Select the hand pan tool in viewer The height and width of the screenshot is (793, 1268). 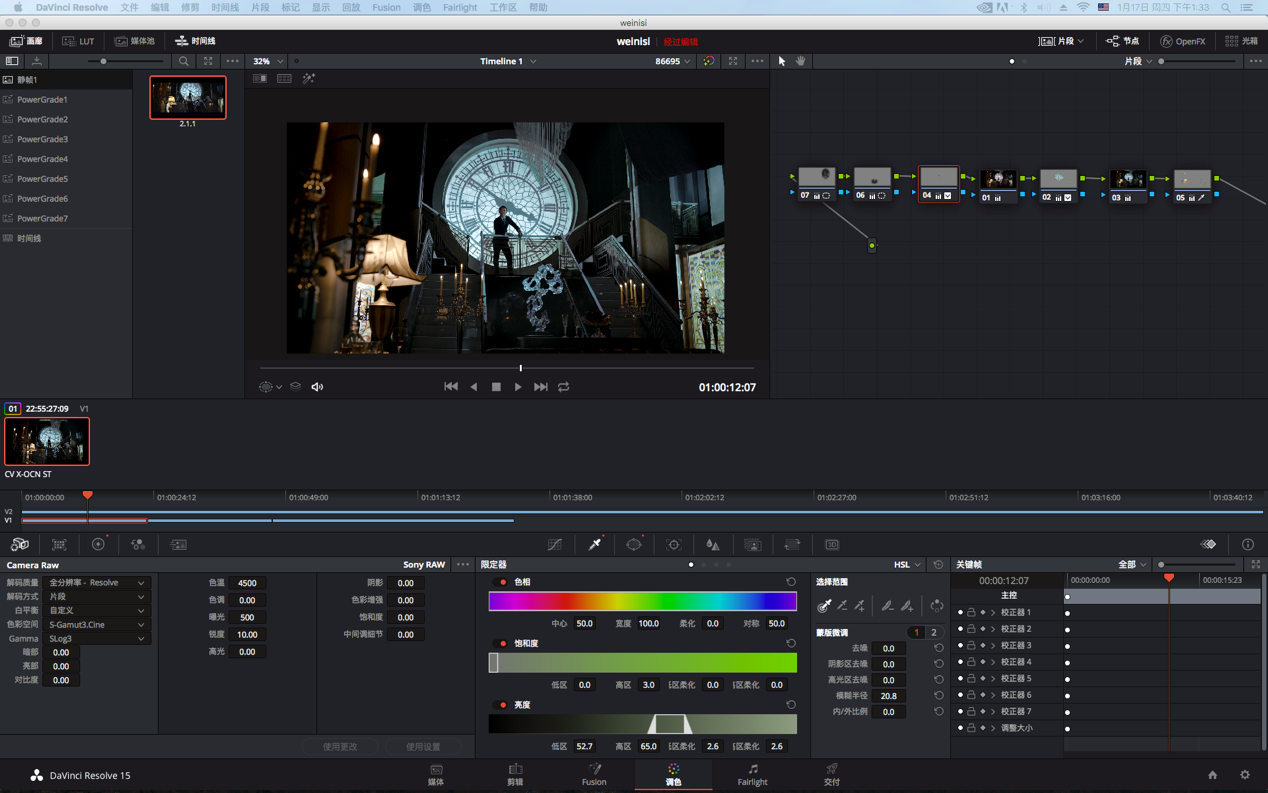(801, 61)
